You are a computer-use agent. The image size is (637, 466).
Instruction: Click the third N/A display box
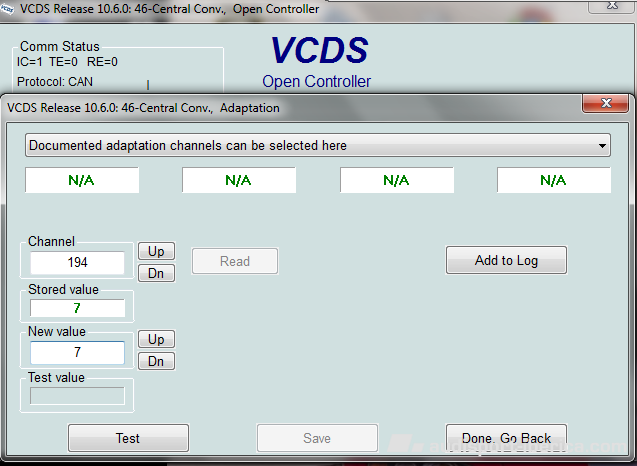click(x=396, y=180)
